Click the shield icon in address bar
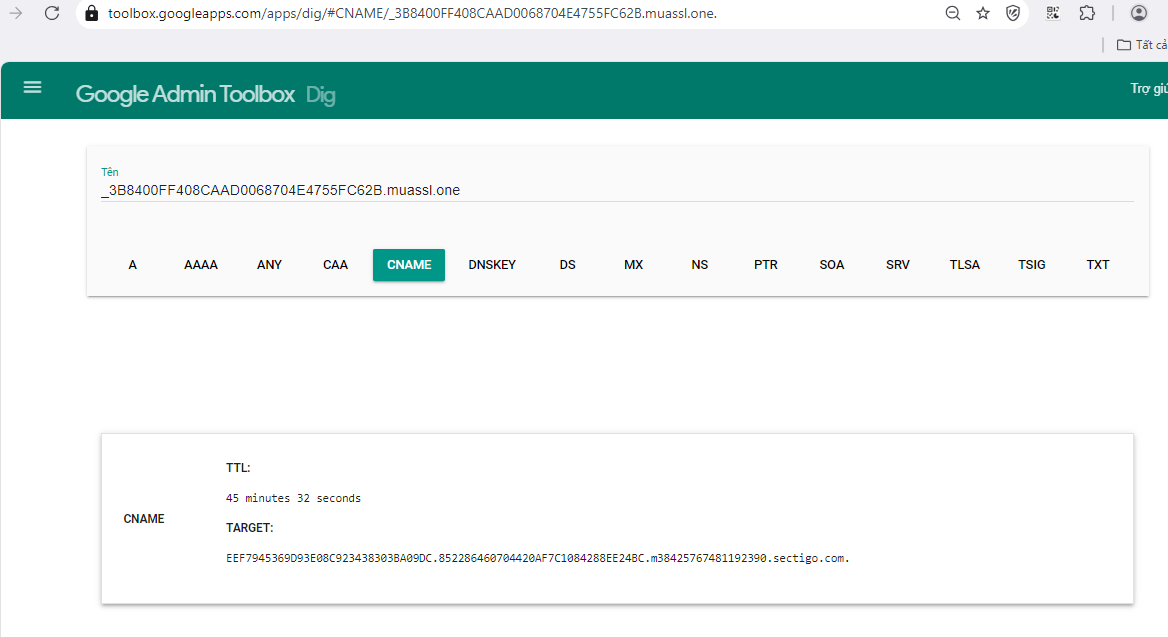1168x637 pixels. click(1013, 13)
